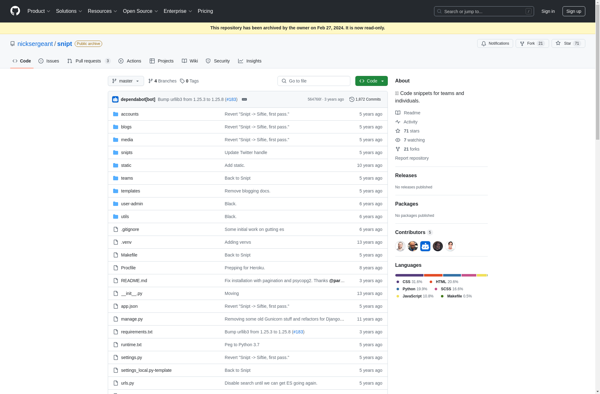Click the commit message ellipsis button
600x394 pixels.
244,99
